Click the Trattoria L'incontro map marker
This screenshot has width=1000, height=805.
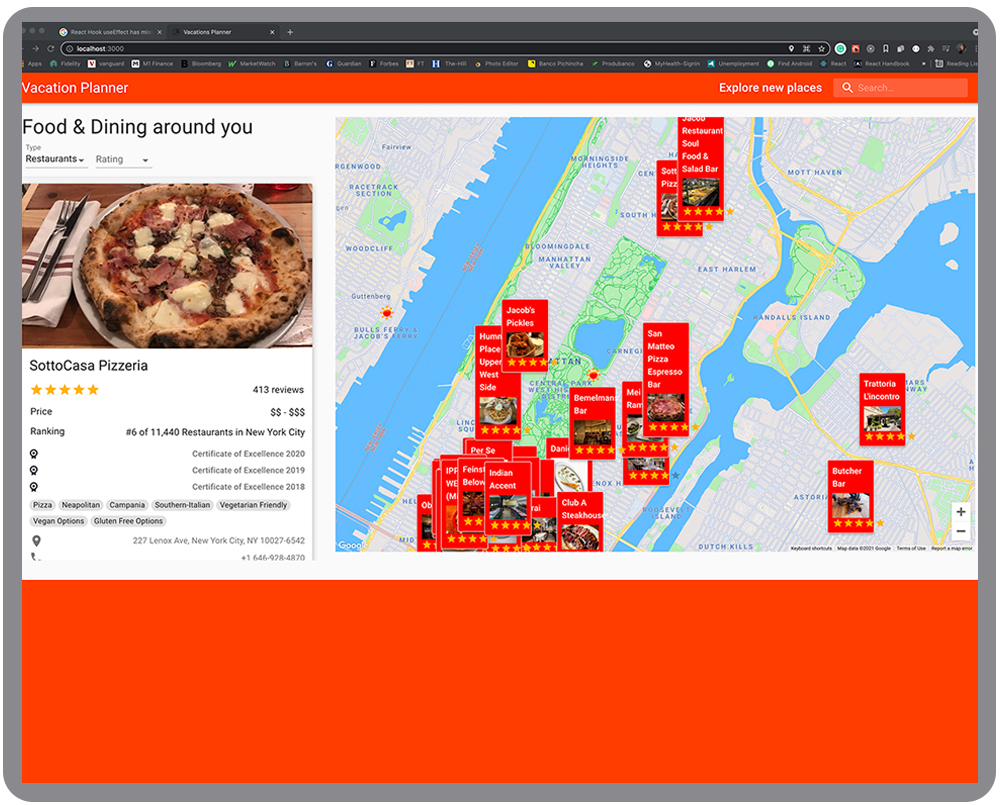point(884,405)
